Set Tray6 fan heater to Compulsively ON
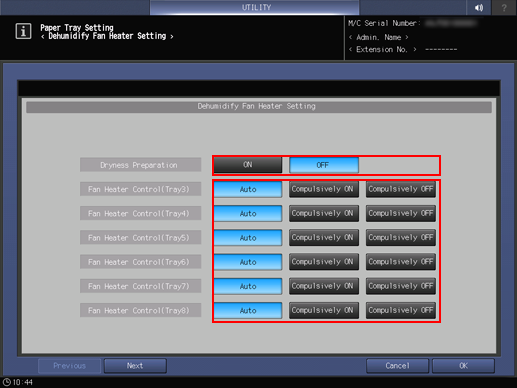The width and height of the screenshot is (517, 388). tap(324, 262)
